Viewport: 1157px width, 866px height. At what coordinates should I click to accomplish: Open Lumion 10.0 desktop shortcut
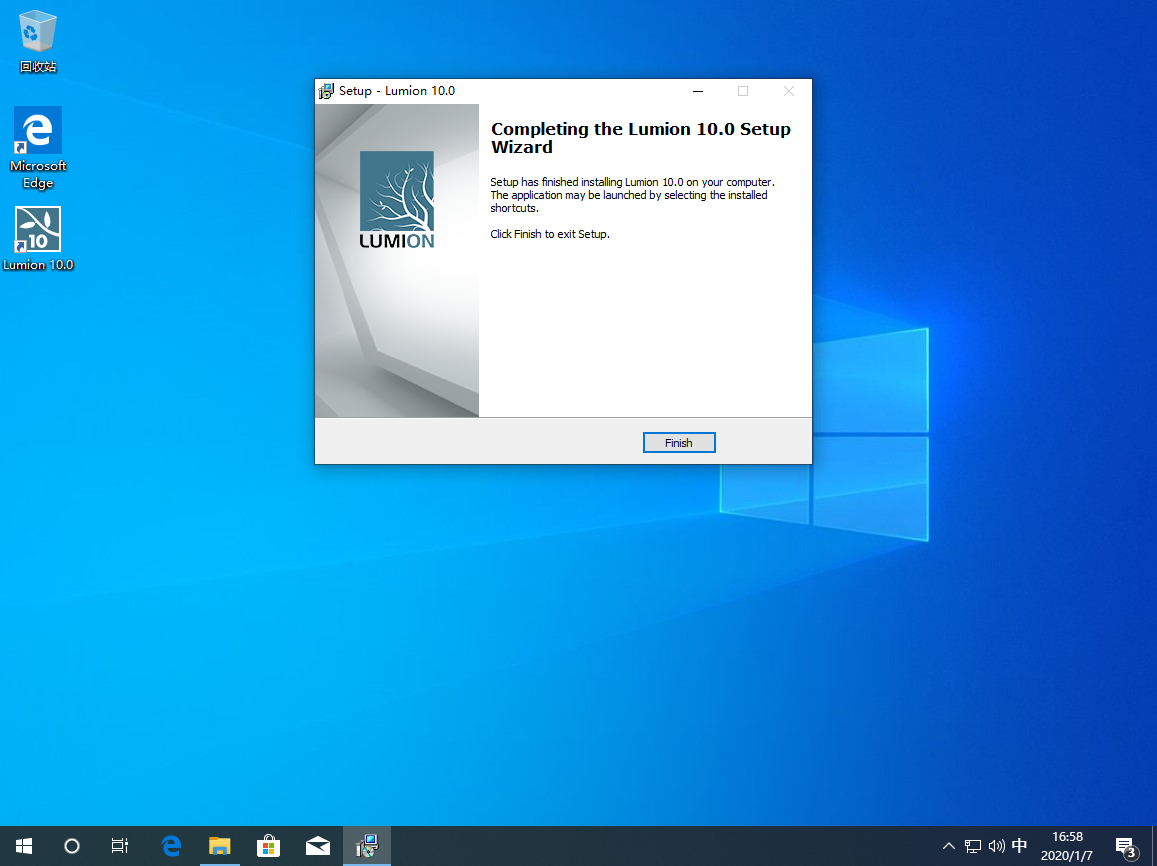[x=38, y=239]
